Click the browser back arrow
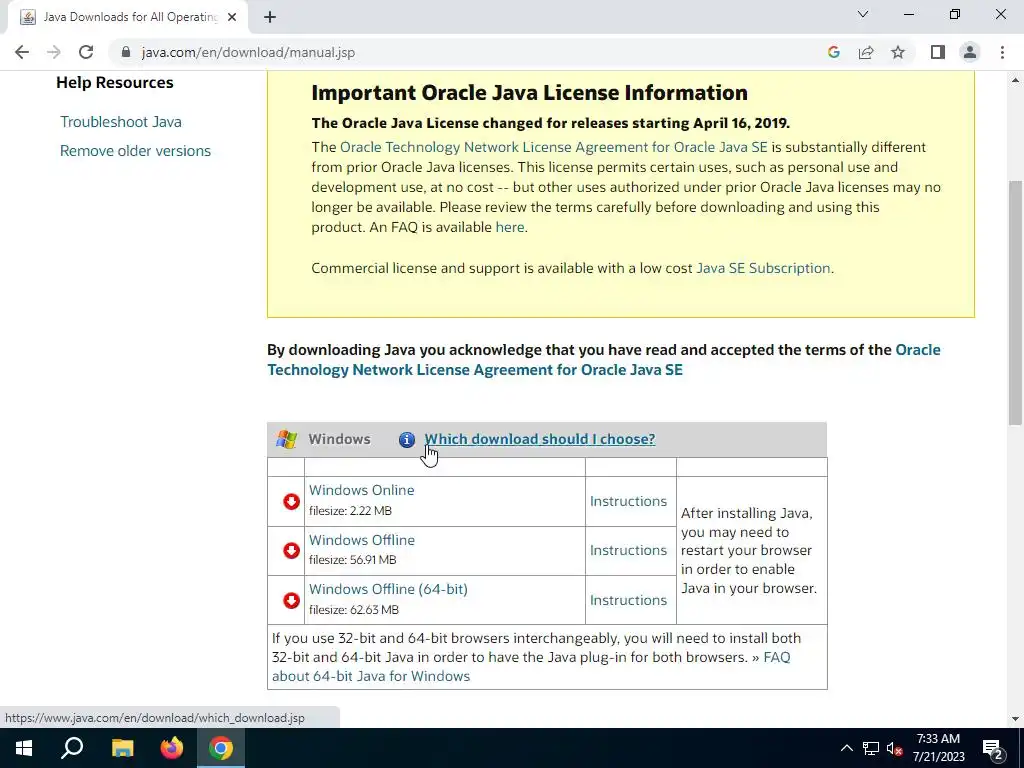The image size is (1024, 768). [22, 52]
